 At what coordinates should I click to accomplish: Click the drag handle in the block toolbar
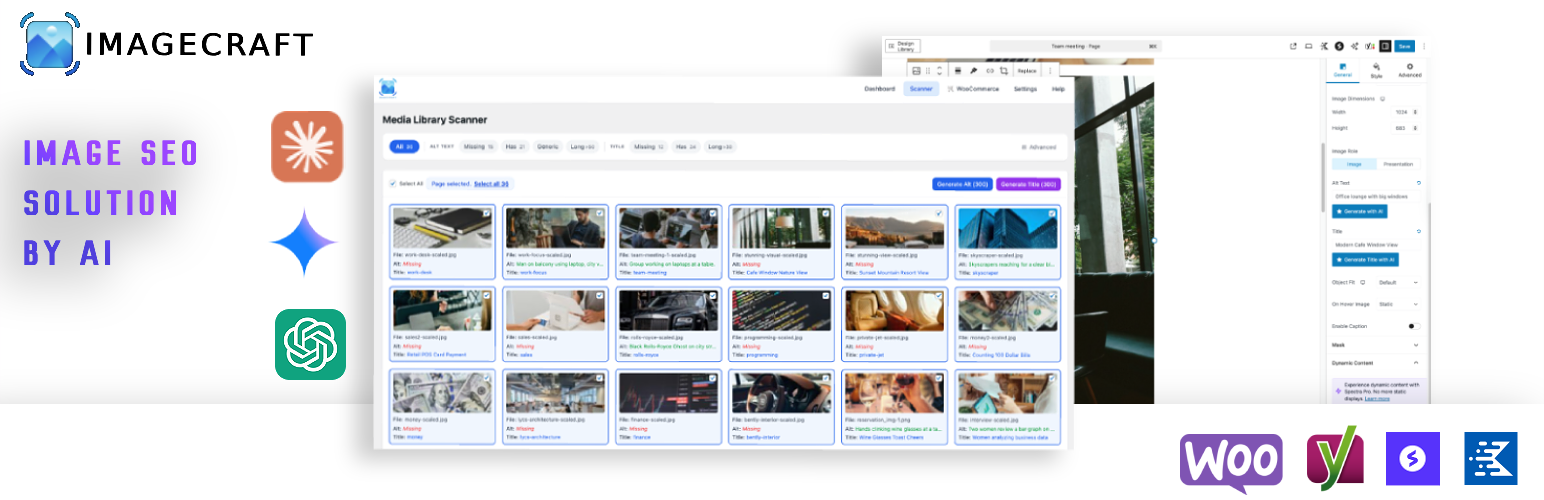[x=928, y=71]
